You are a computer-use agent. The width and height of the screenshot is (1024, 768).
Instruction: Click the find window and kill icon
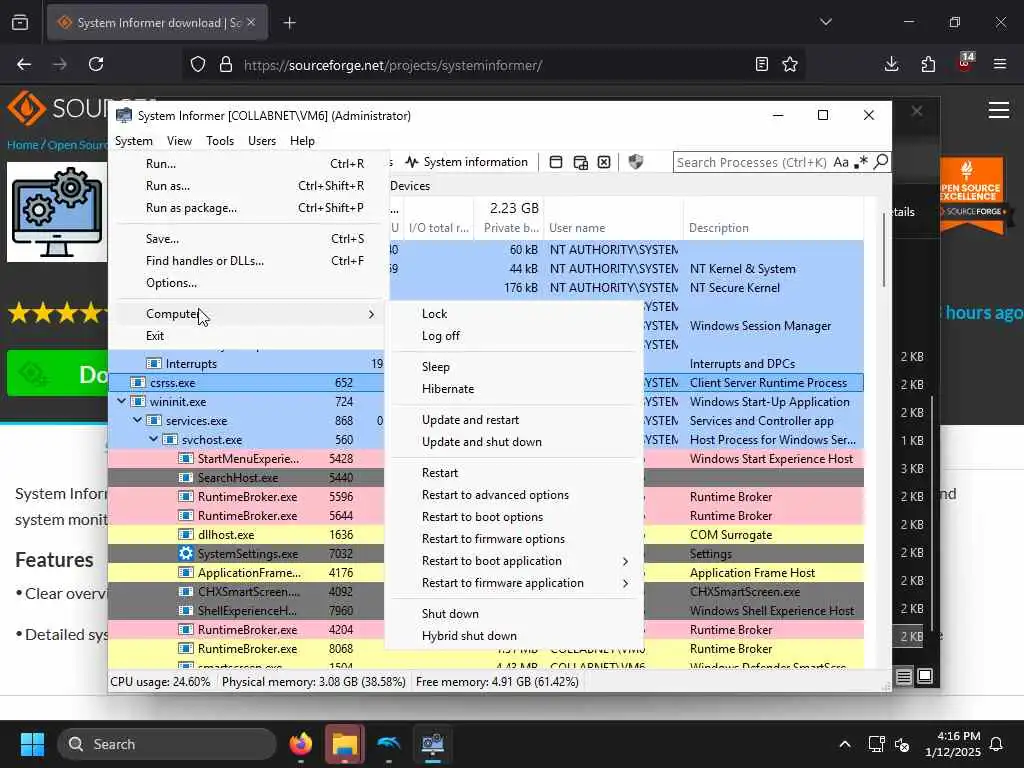(x=604, y=162)
